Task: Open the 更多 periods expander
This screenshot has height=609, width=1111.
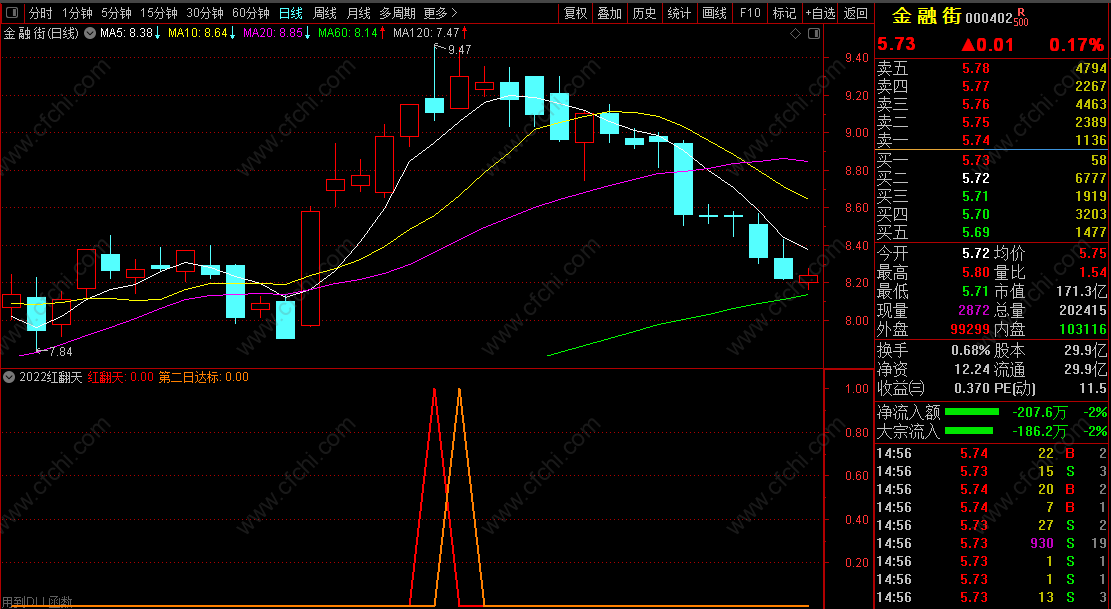Action: pyautogui.click(x=441, y=13)
